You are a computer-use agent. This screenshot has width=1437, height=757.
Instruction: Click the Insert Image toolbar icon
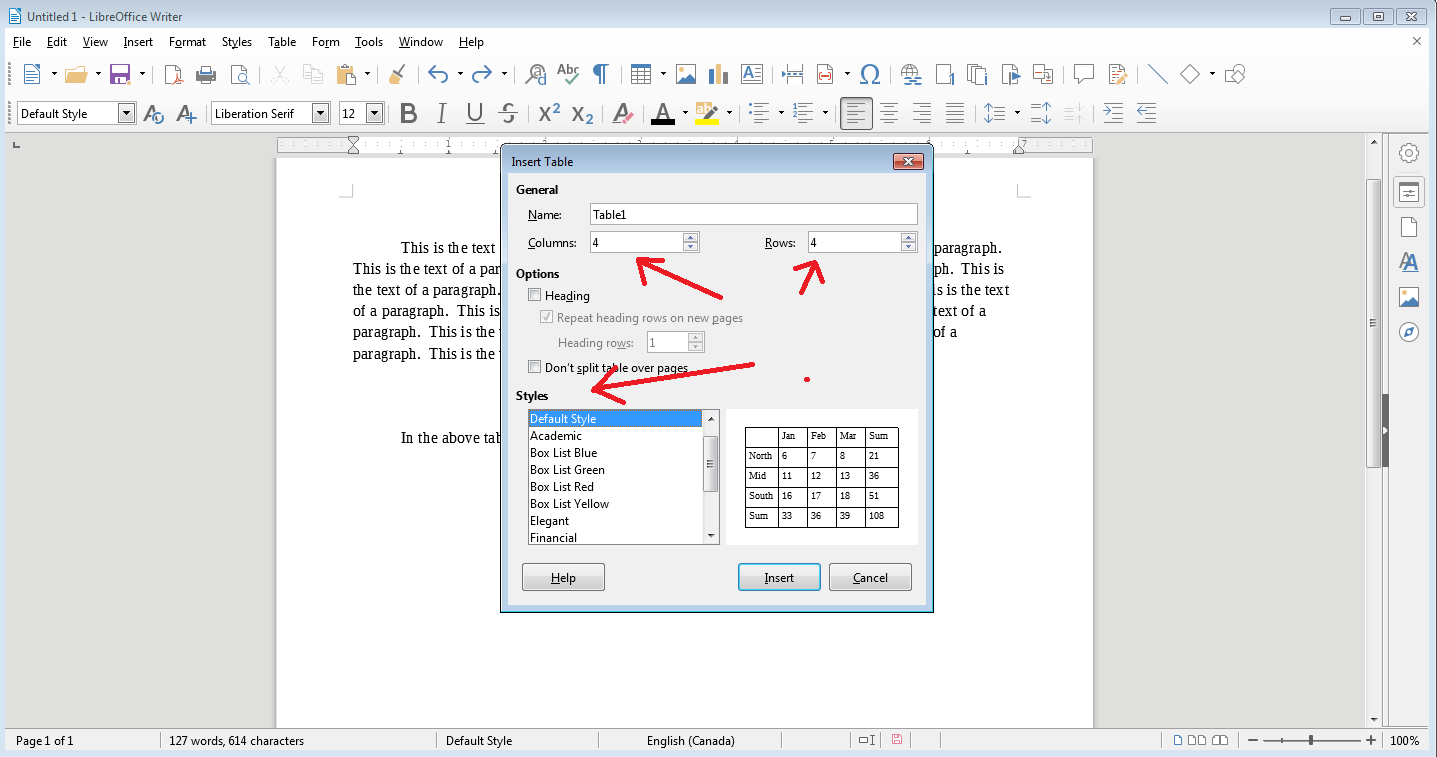click(x=686, y=74)
